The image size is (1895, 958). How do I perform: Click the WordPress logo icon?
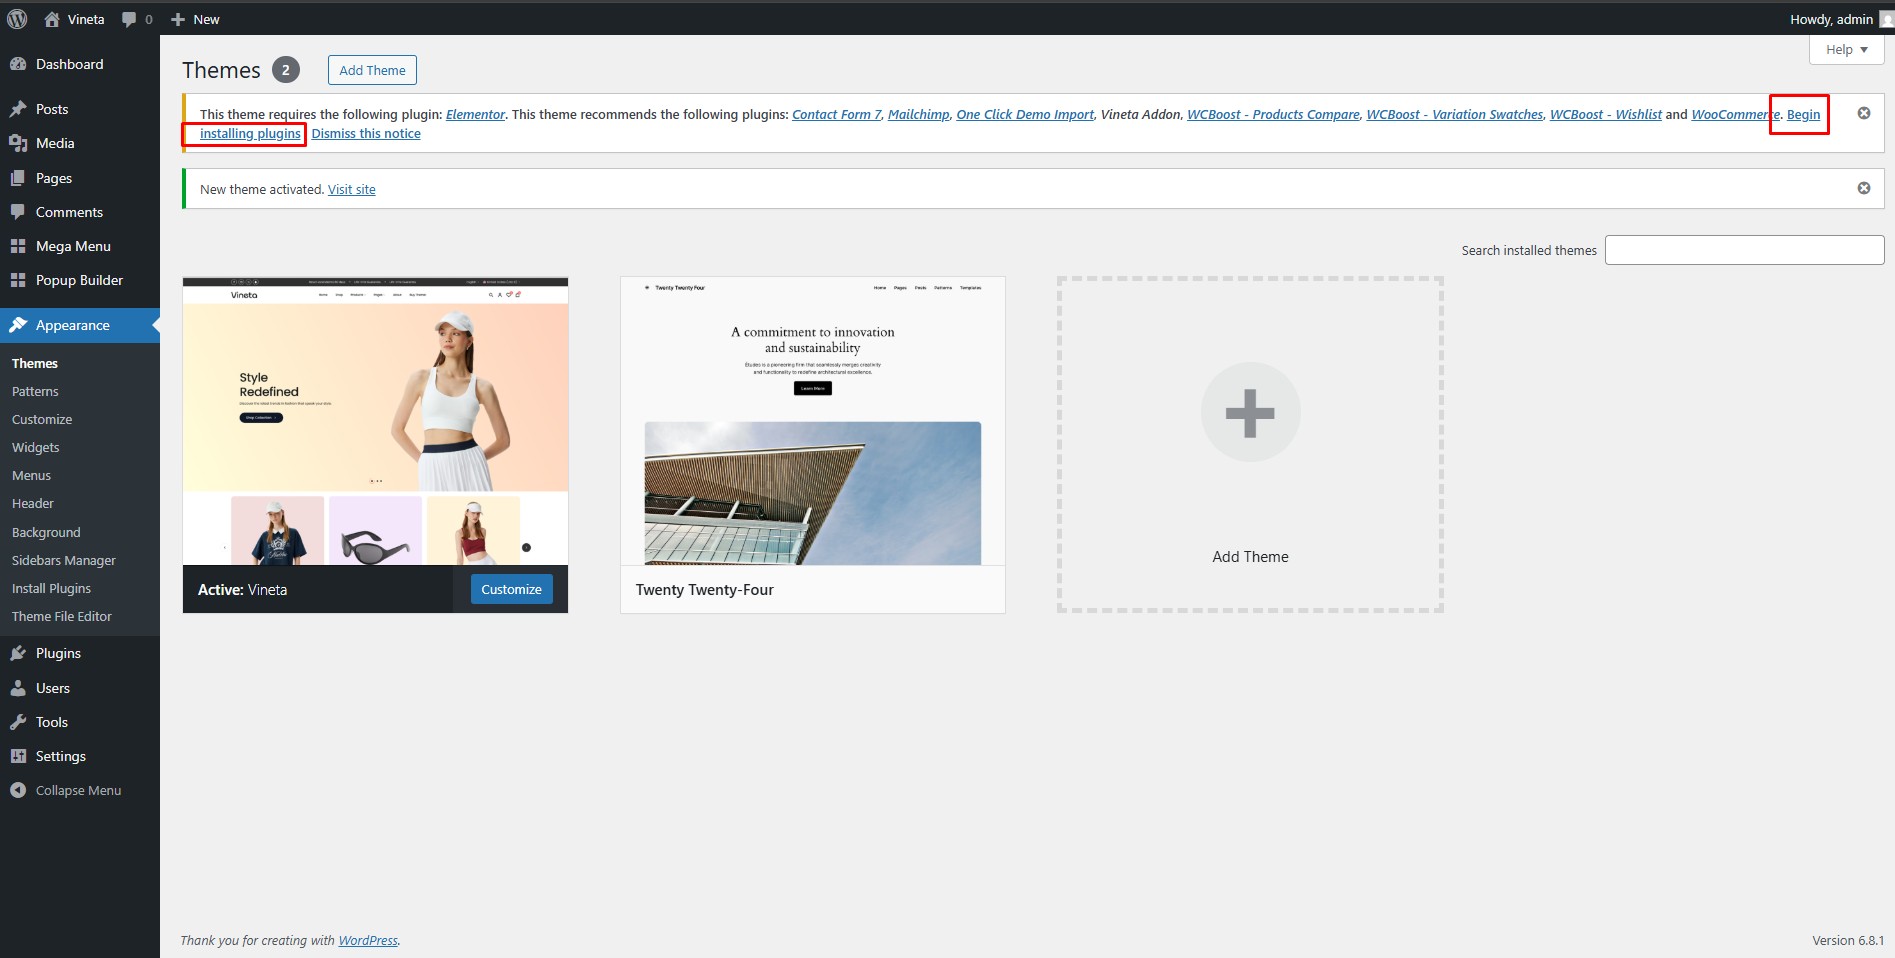point(17,19)
